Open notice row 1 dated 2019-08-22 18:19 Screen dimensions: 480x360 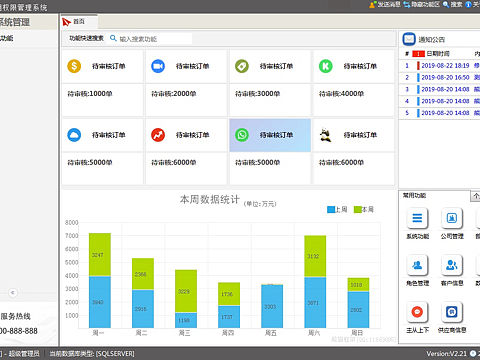click(x=440, y=66)
